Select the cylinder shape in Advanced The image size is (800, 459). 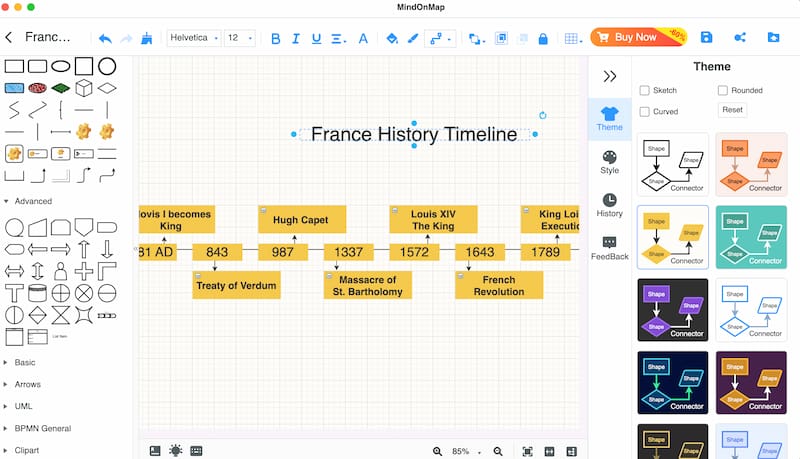tap(37, 293)
